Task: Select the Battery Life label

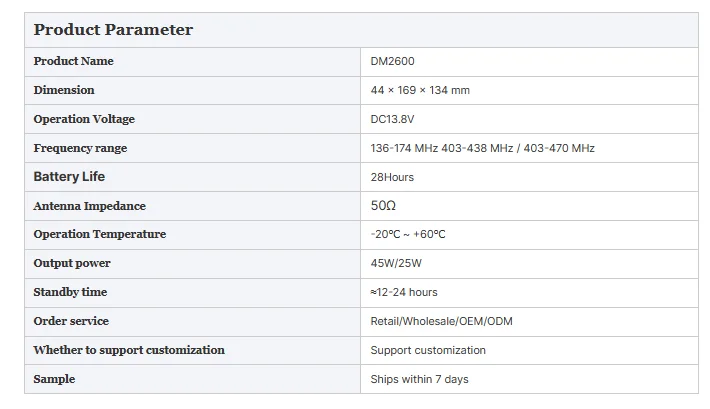Action: [x=69, y=177]
